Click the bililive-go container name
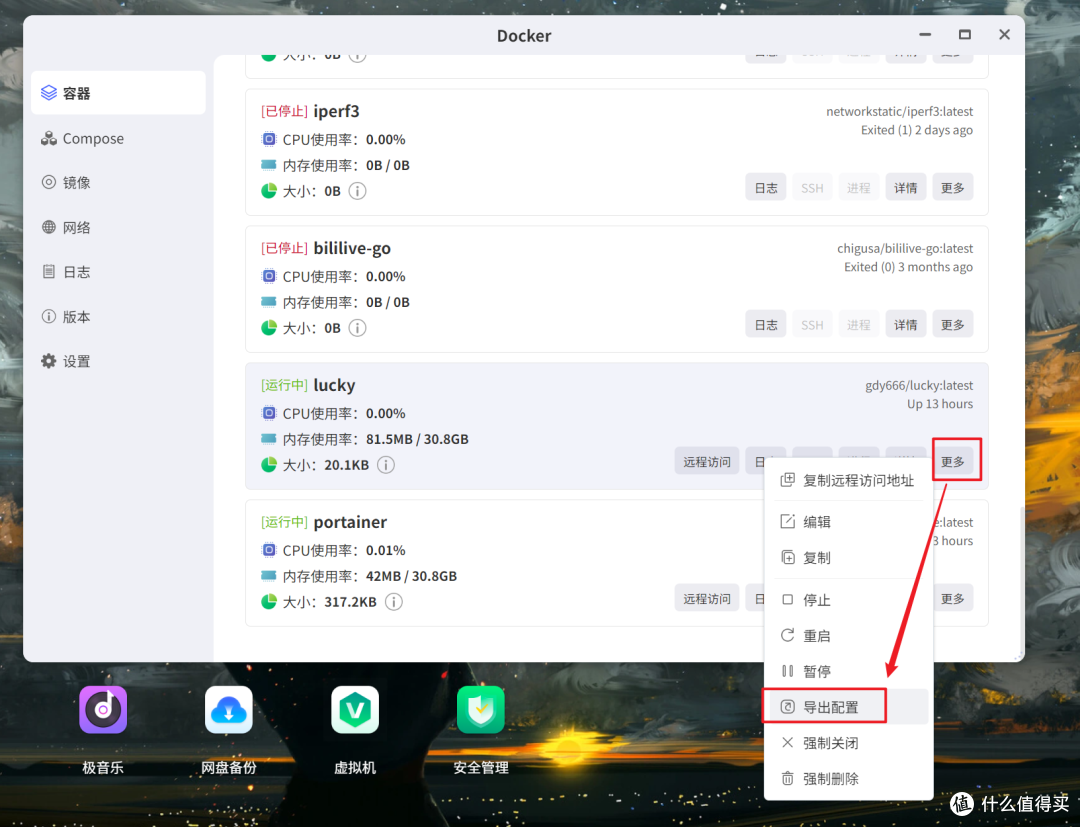Screen dimensions: 1080x827 pyautogui.click(x=352, y=248)
